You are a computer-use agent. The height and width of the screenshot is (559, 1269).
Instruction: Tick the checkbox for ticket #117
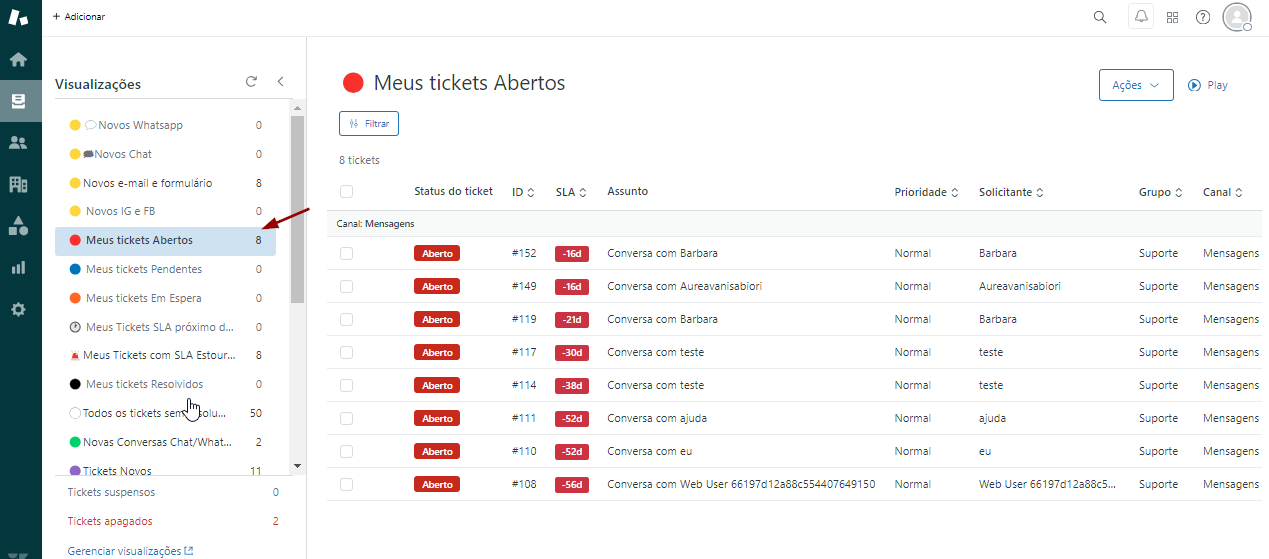point(347,353)
